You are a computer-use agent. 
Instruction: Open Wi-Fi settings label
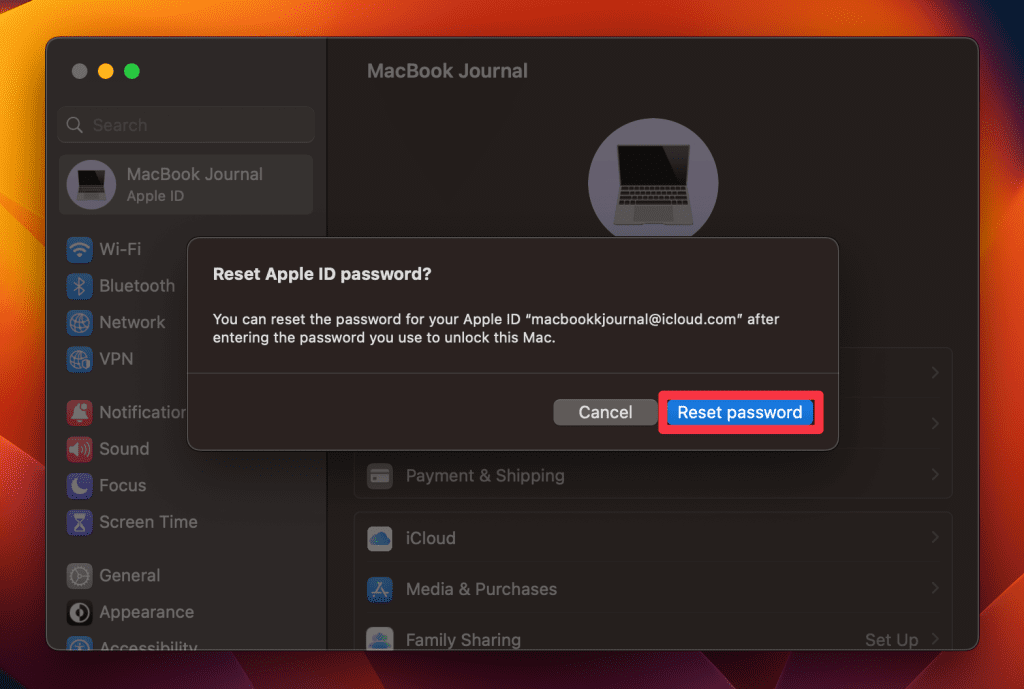(x=120, y=249)
